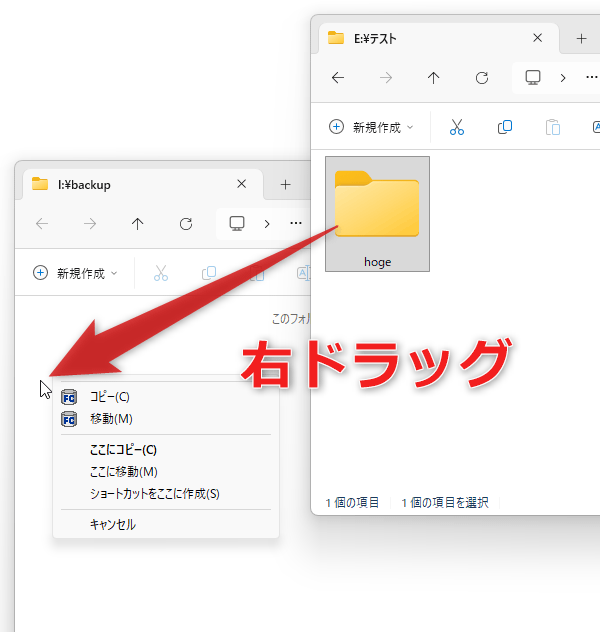Open 新規作成 dropdown in I:¥backup window
Viewport: 600px width, 632px height.
point(75,273)
